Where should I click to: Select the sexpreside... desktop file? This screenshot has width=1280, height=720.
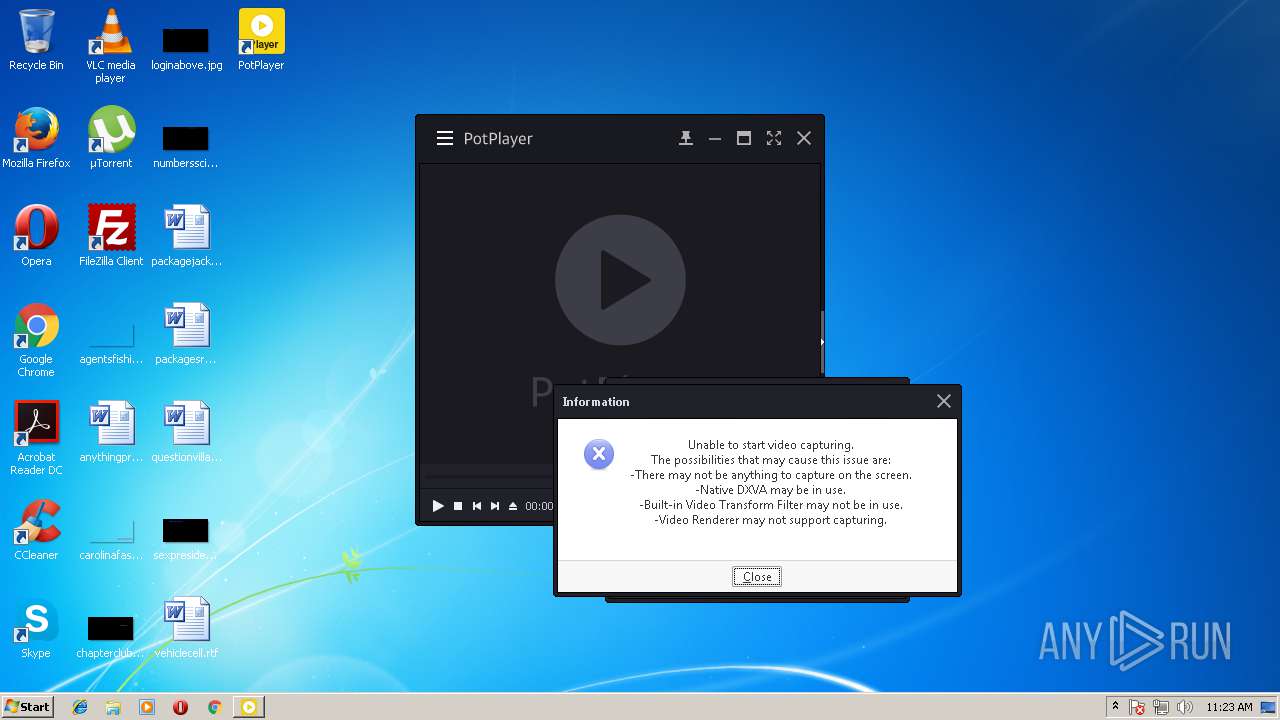(186, 540)
